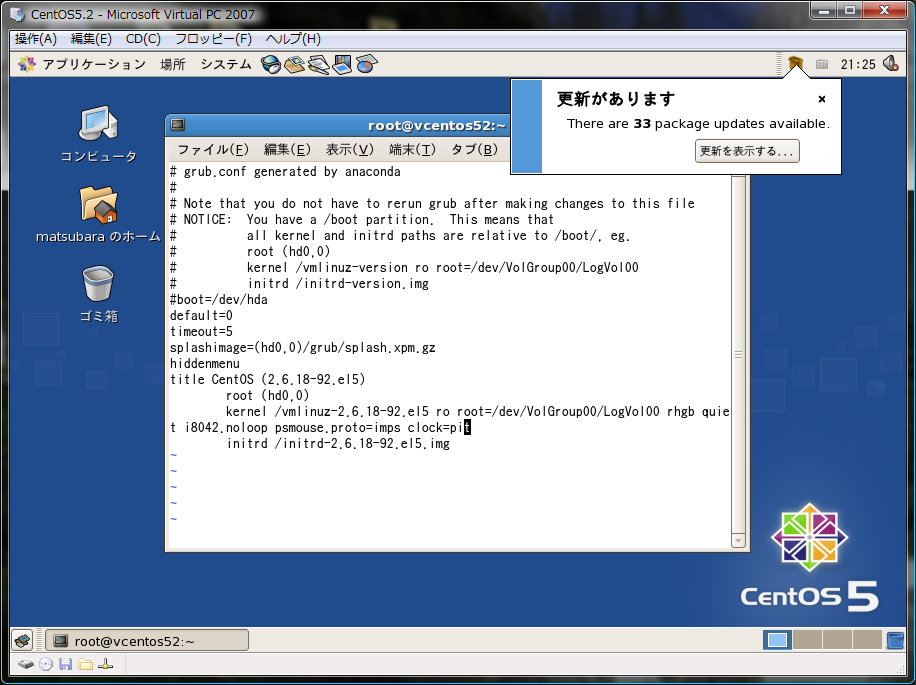916x685 pixels.
Task: Click the 更新を表示する... button
Action: [747, 151]
